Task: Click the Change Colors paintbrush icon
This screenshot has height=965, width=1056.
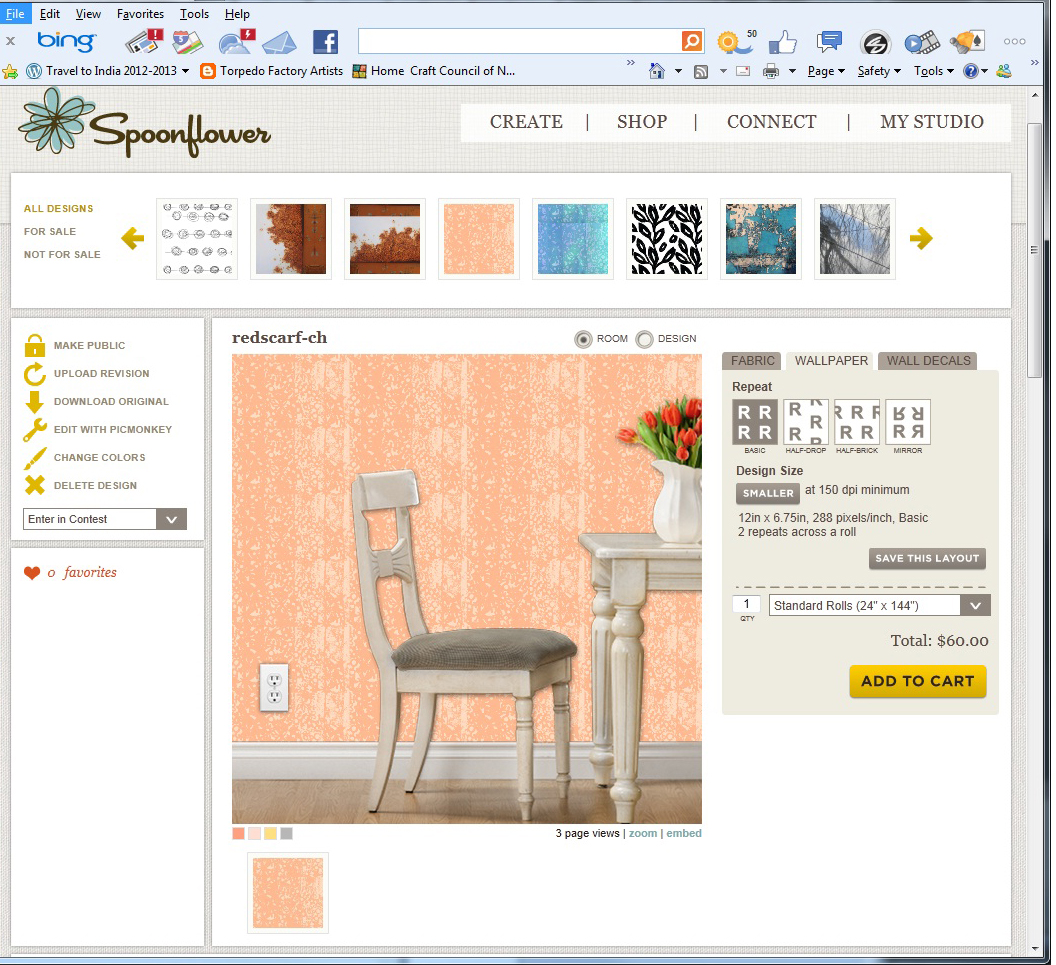Action: [35, 458]
